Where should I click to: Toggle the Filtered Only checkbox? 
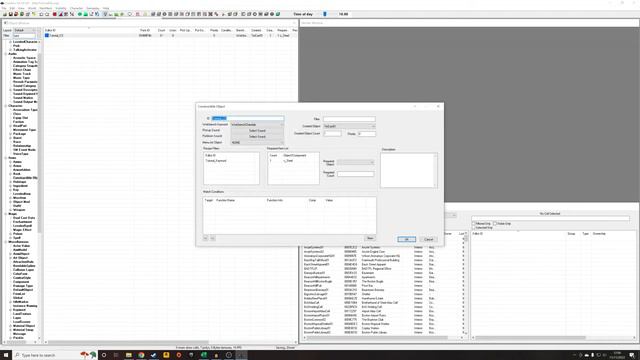(474, 224)
